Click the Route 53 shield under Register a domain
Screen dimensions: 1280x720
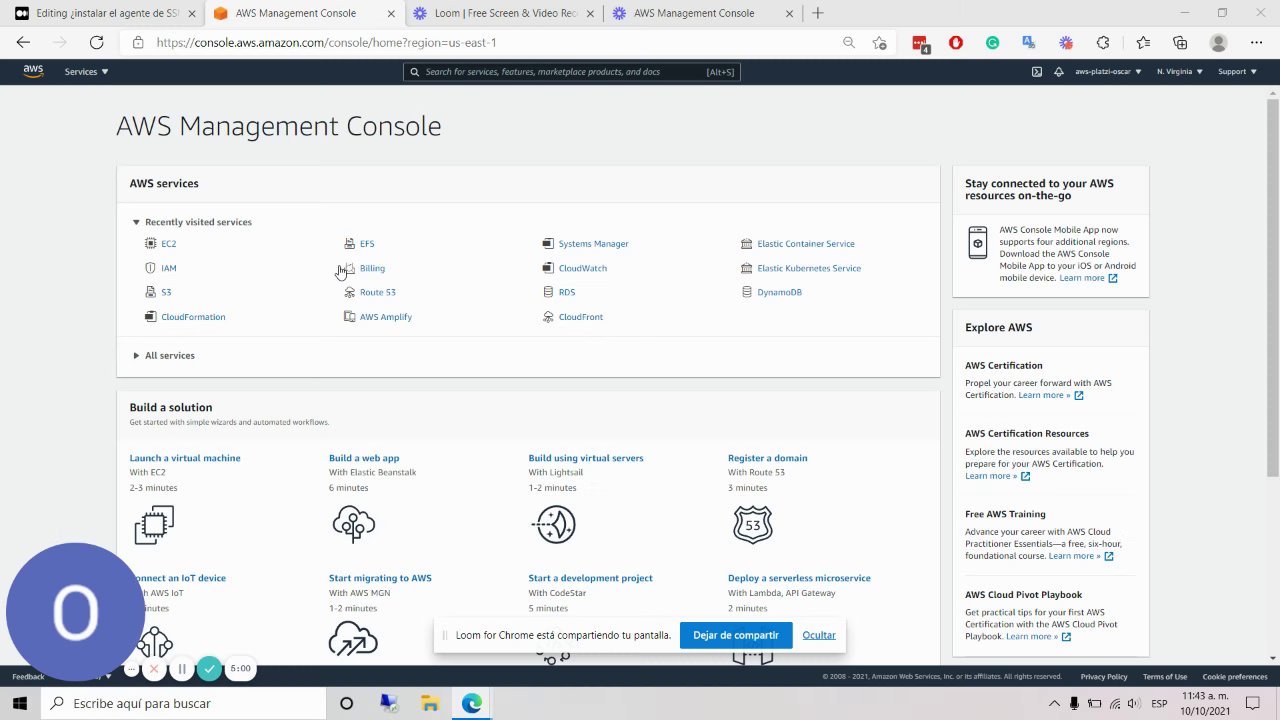coord(753,525)
